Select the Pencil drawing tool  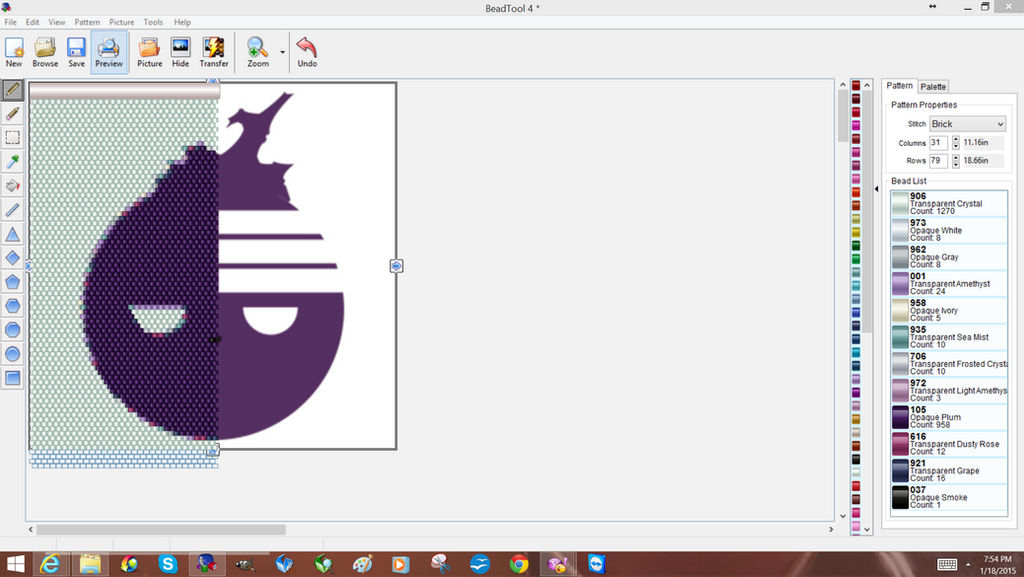coord(12,89)
